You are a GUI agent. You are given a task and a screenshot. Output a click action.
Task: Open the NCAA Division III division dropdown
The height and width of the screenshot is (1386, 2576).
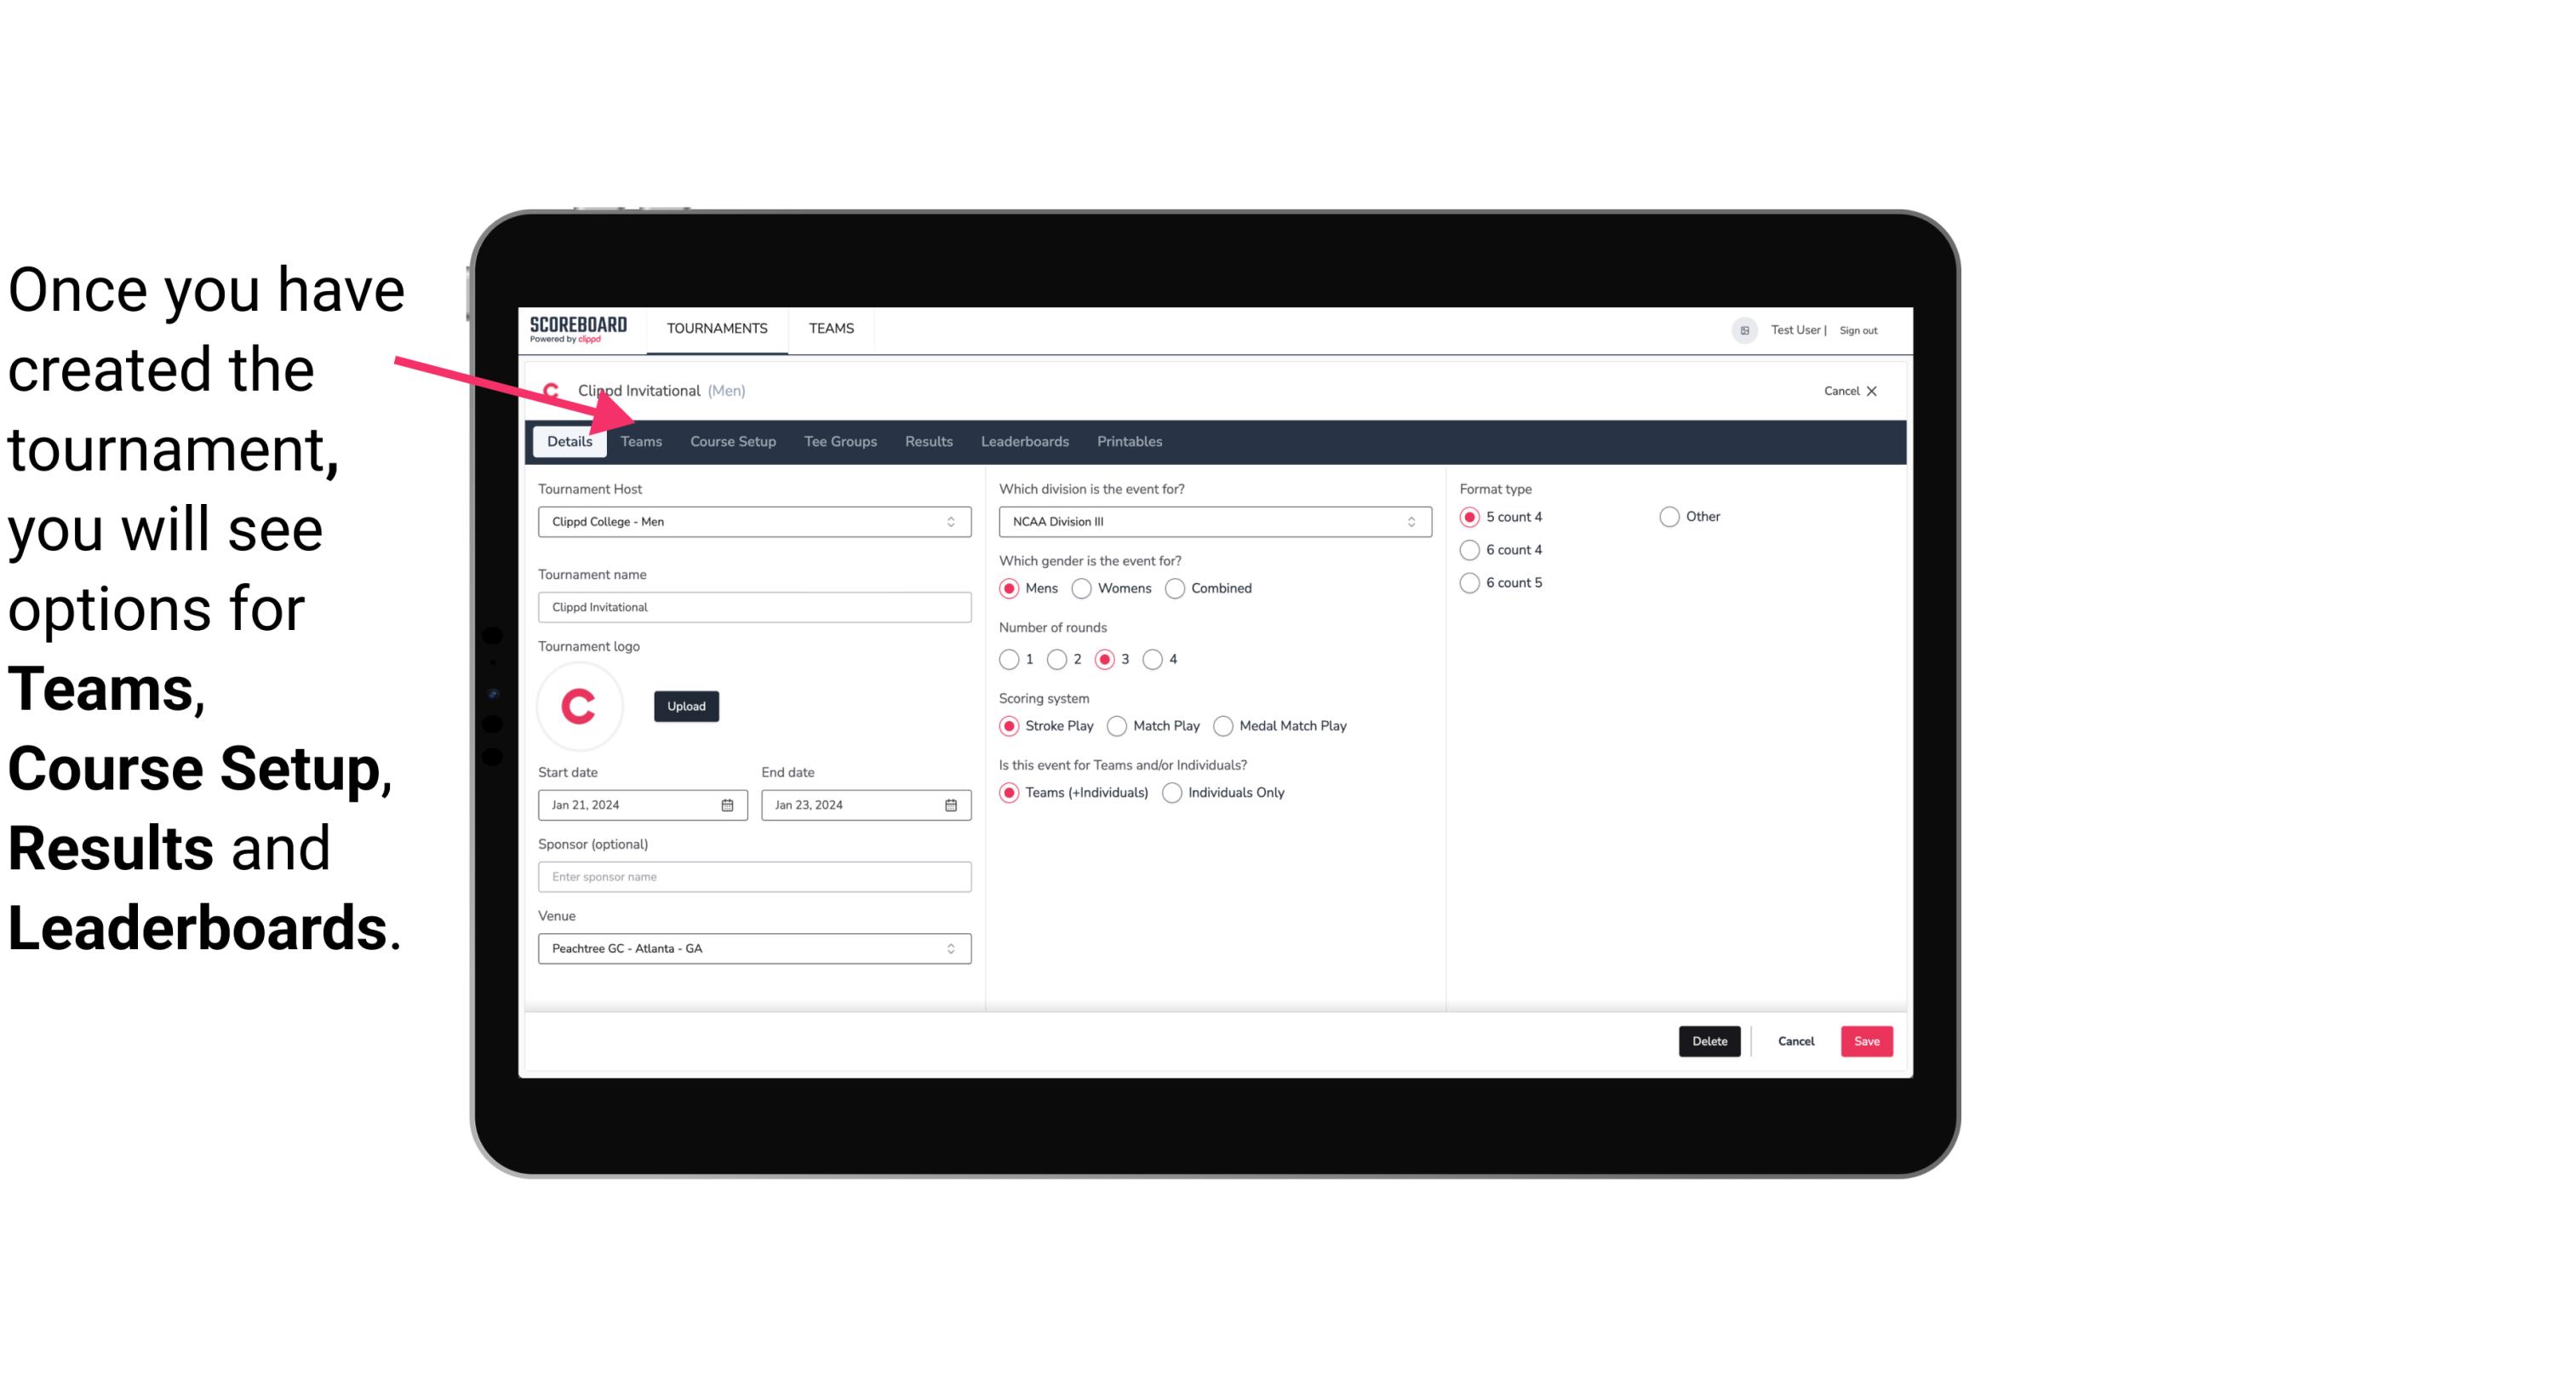point(1210,521)
